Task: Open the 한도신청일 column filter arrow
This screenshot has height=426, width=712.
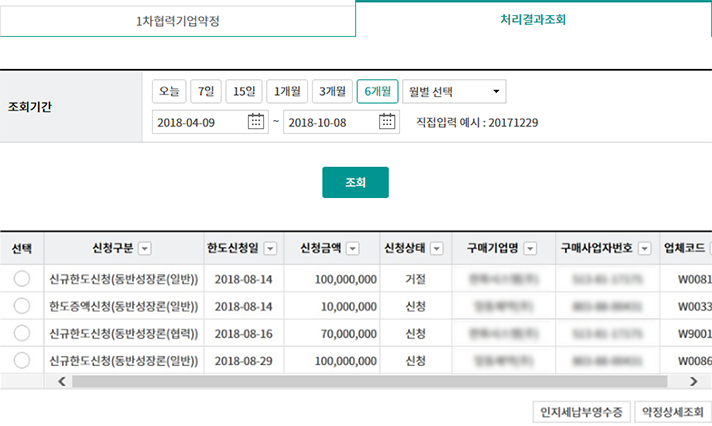Action: coord(269,249)
